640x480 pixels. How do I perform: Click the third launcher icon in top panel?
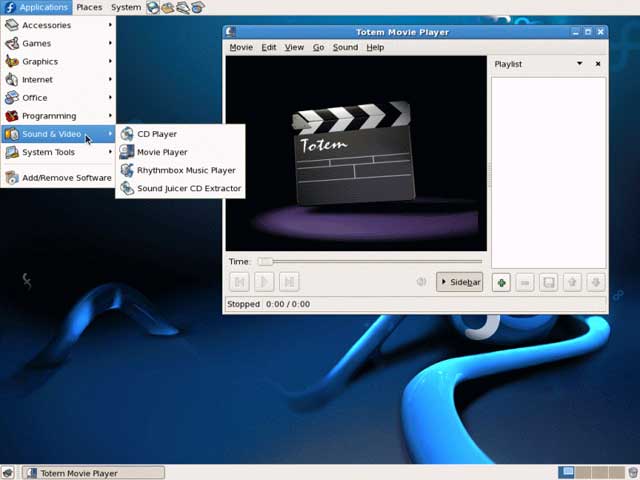tap(182, 7)
